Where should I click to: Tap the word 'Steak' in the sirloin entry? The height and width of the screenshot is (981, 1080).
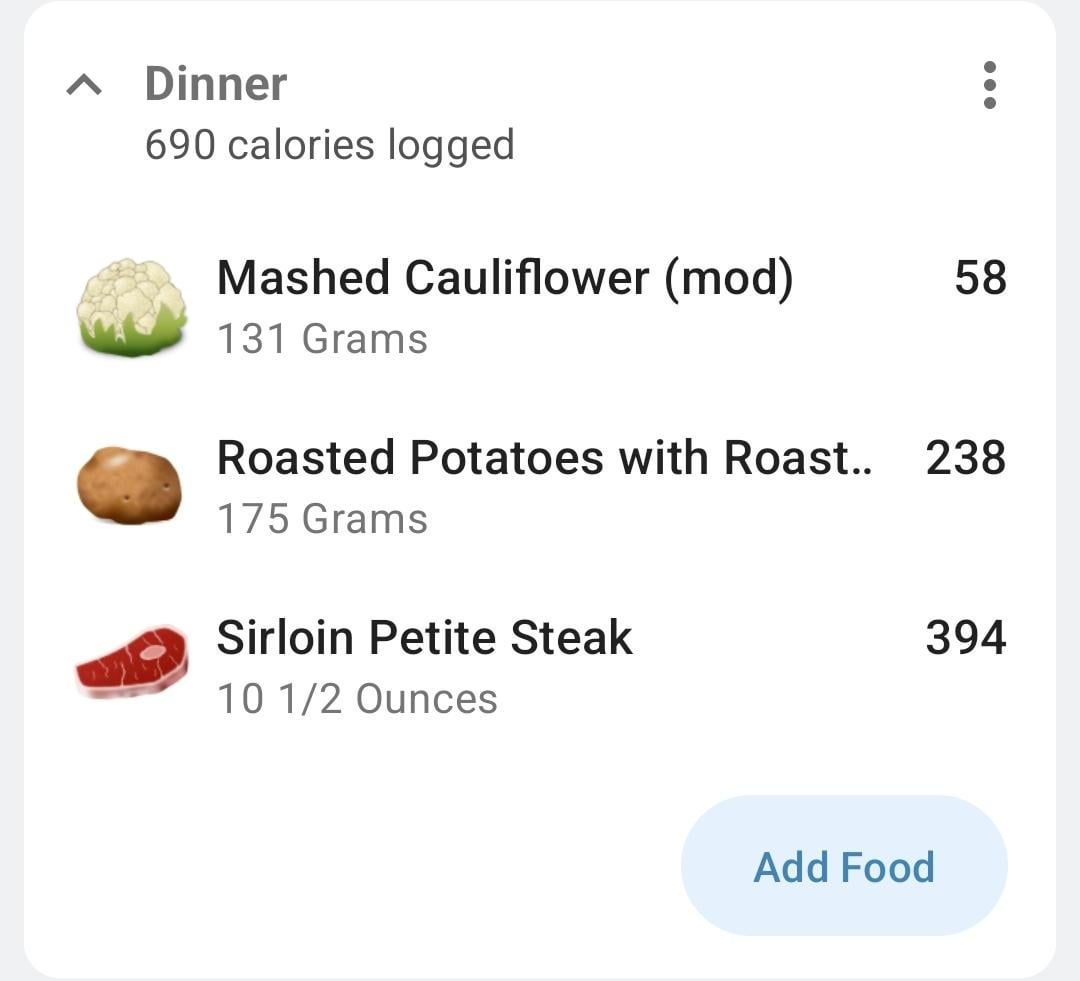571,638
